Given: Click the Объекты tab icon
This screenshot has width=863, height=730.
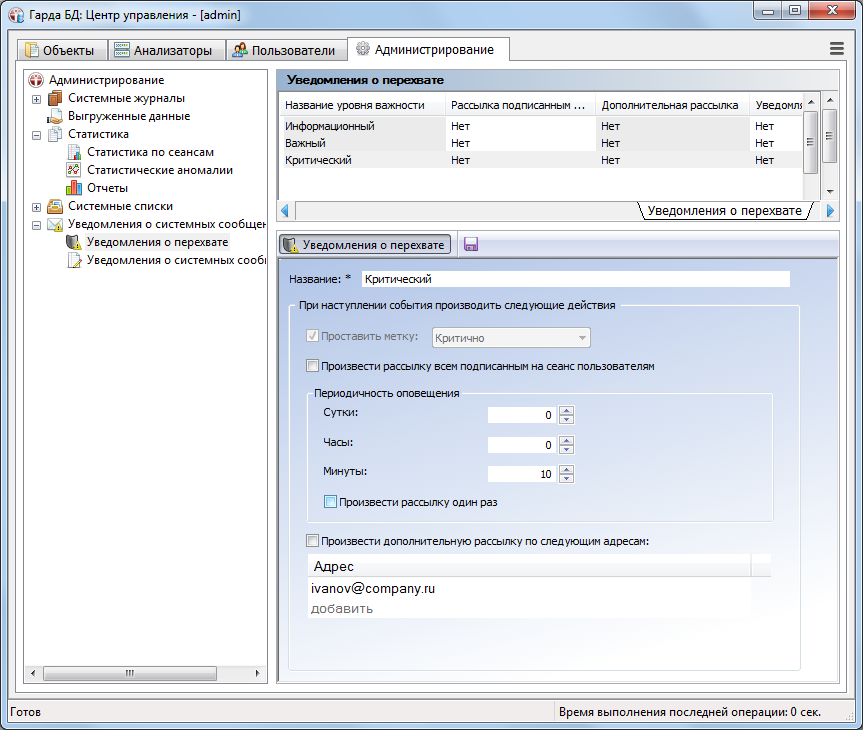Looking at the screenshot, I should pos(32,50).
